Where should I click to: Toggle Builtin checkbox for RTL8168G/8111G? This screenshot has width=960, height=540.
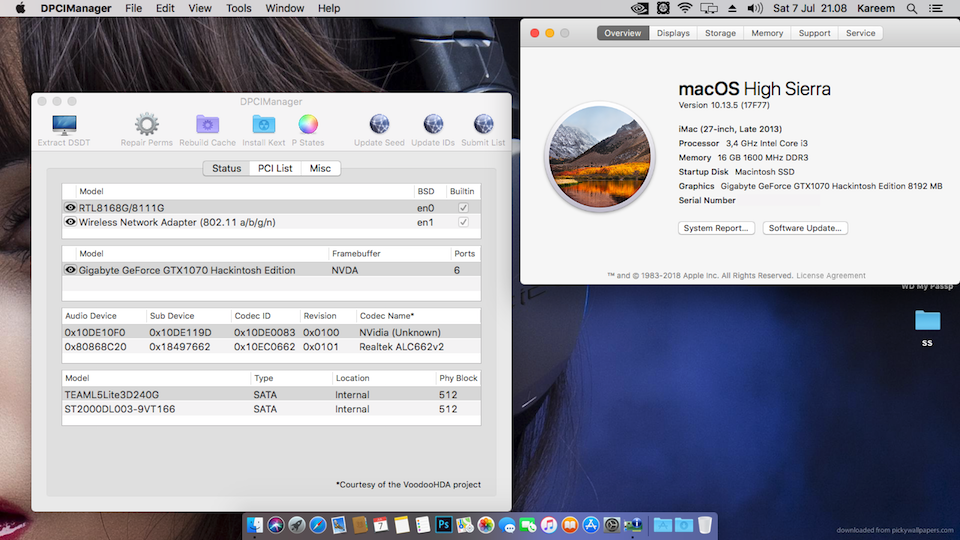(x=463, y=207)
